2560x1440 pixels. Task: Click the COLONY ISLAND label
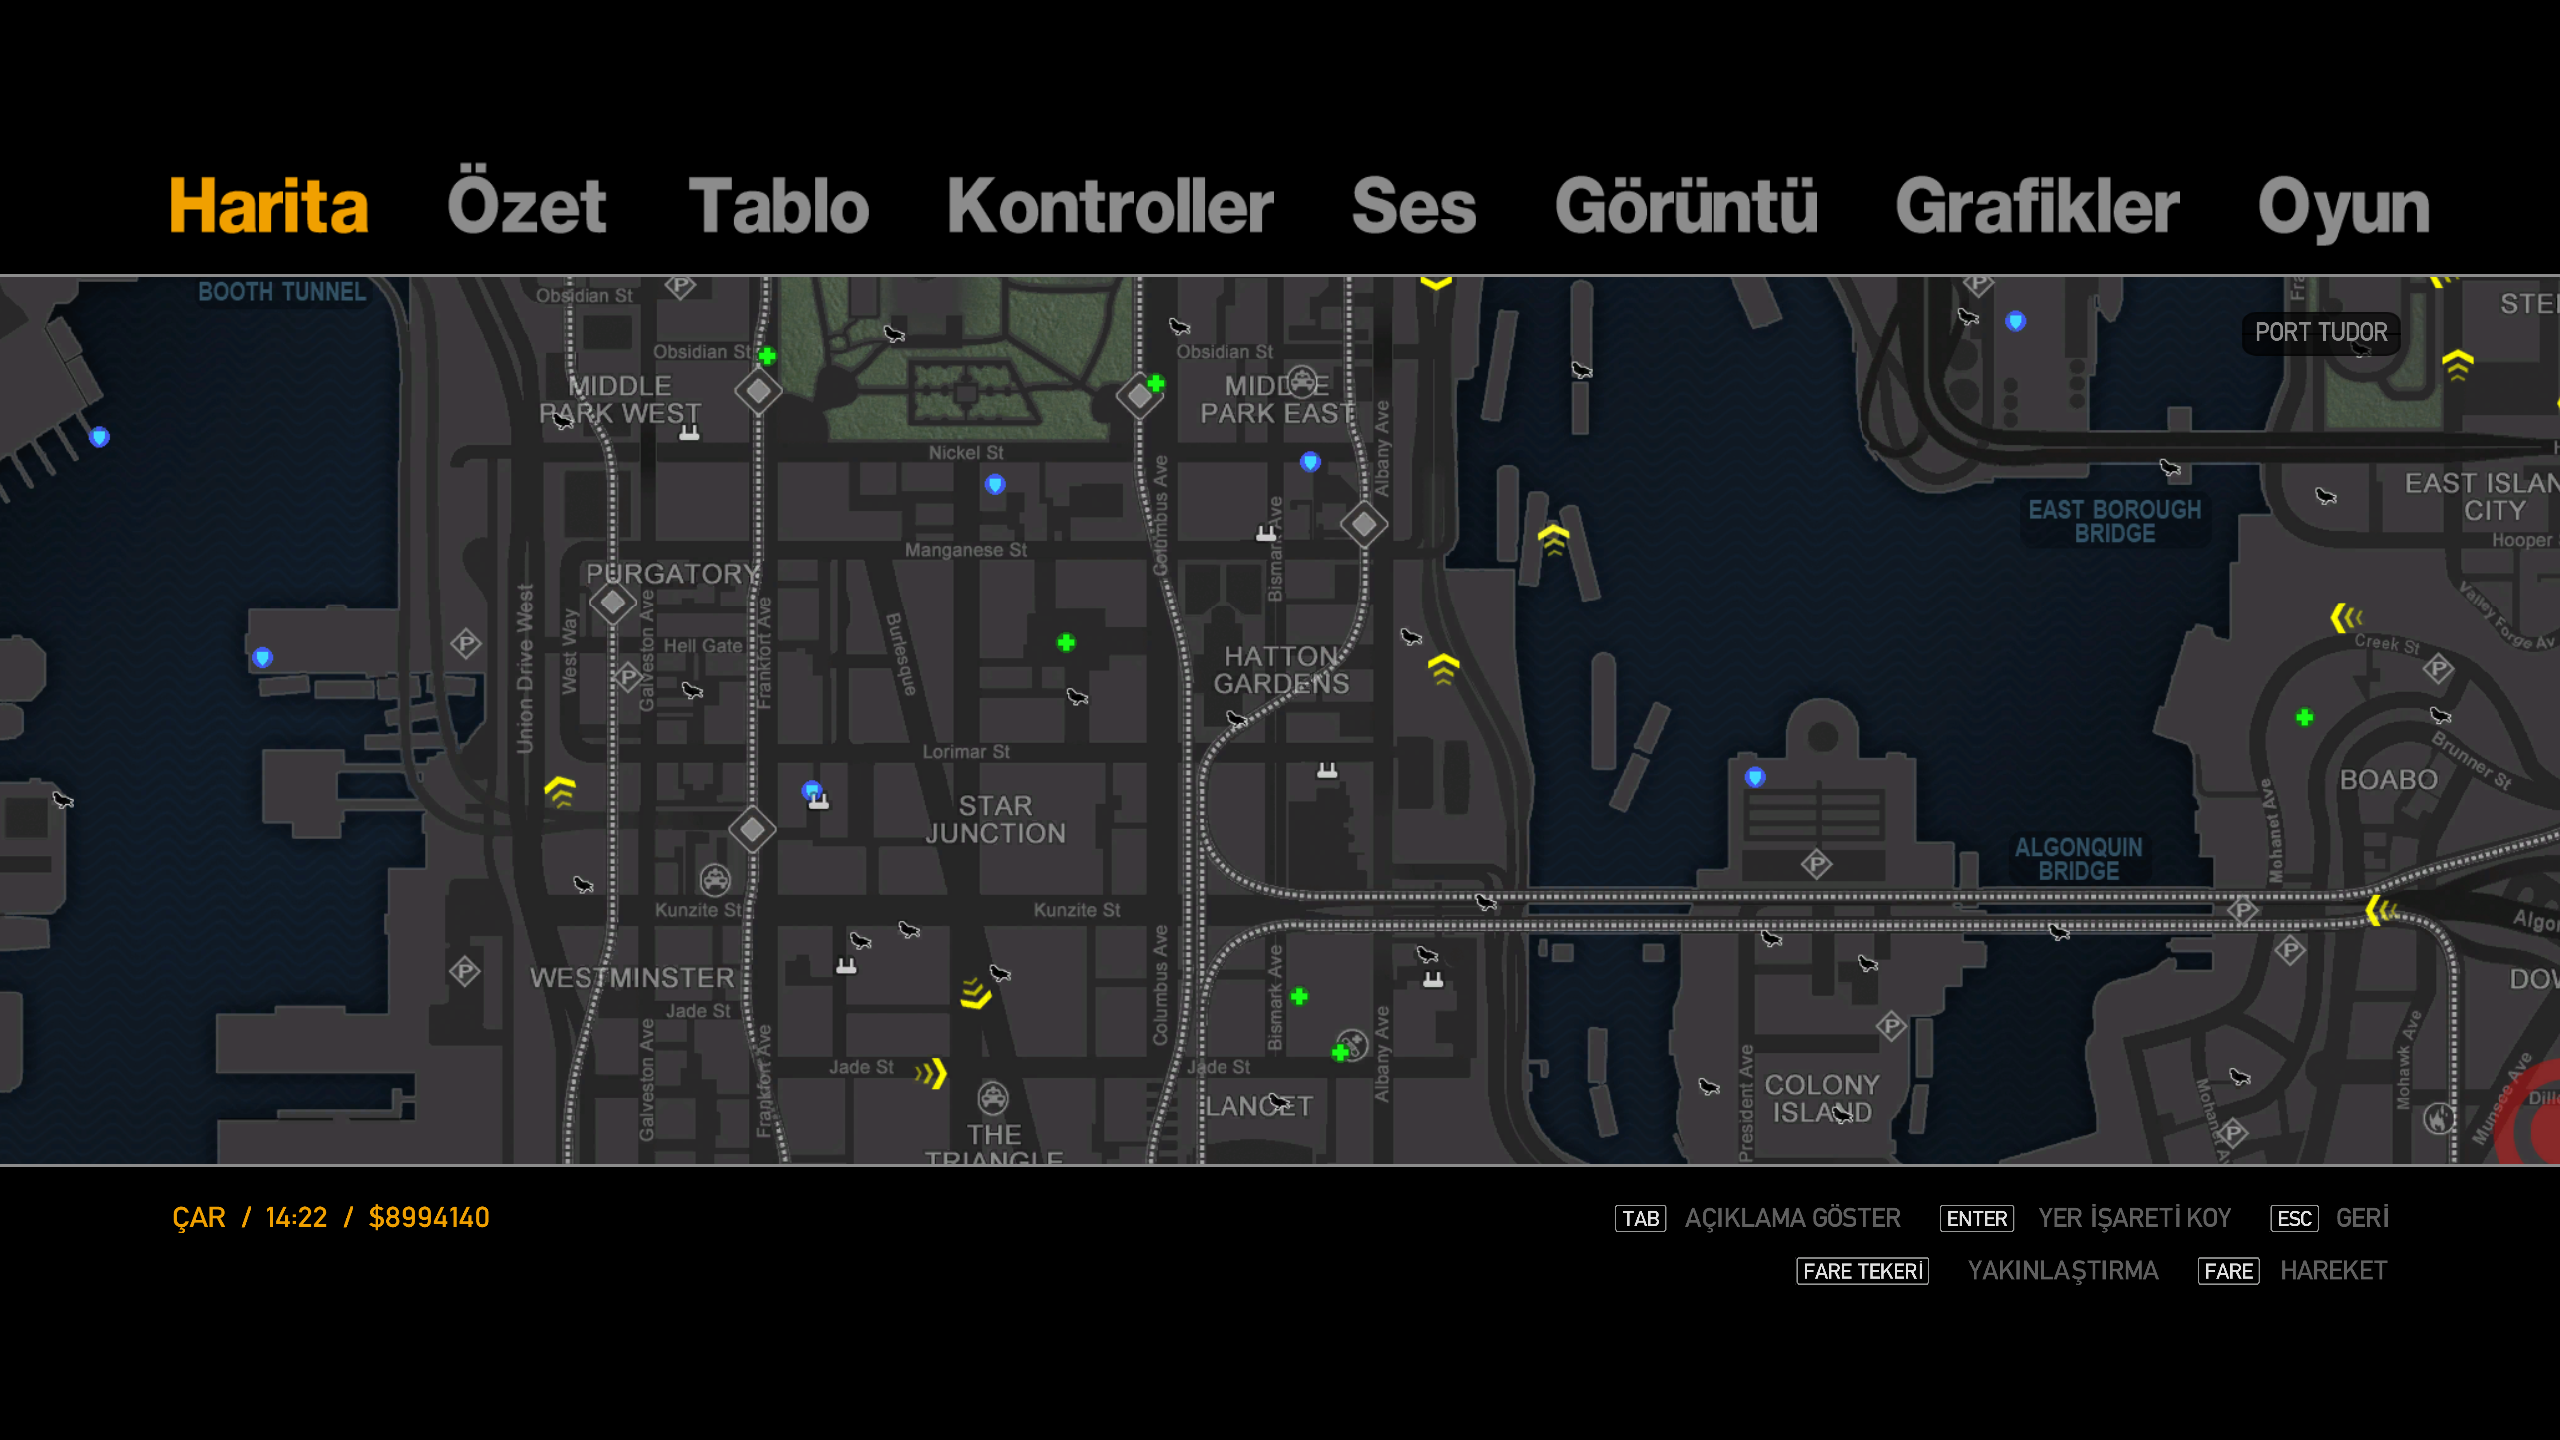[1821, 1098]
